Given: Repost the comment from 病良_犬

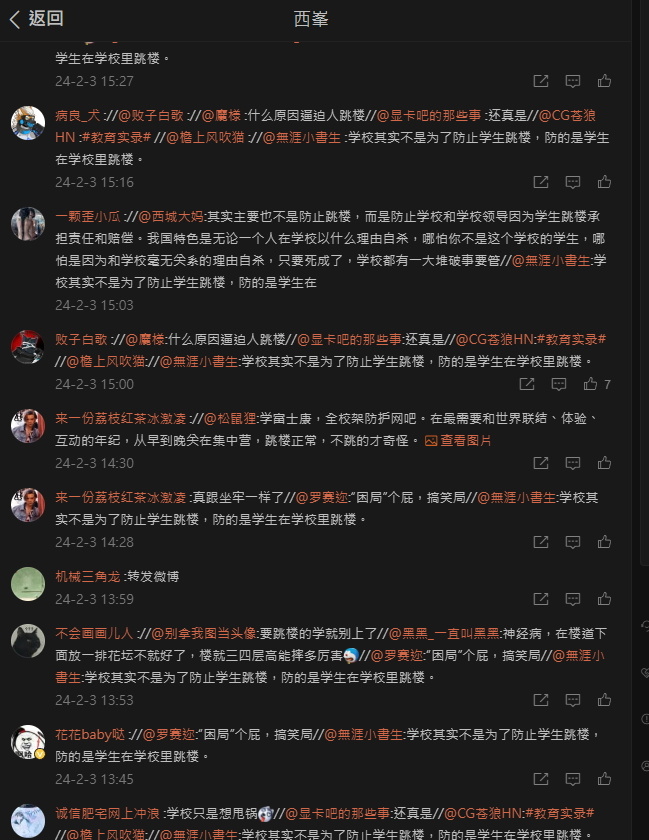Looking at the screenshot, I should pos(541,182).
